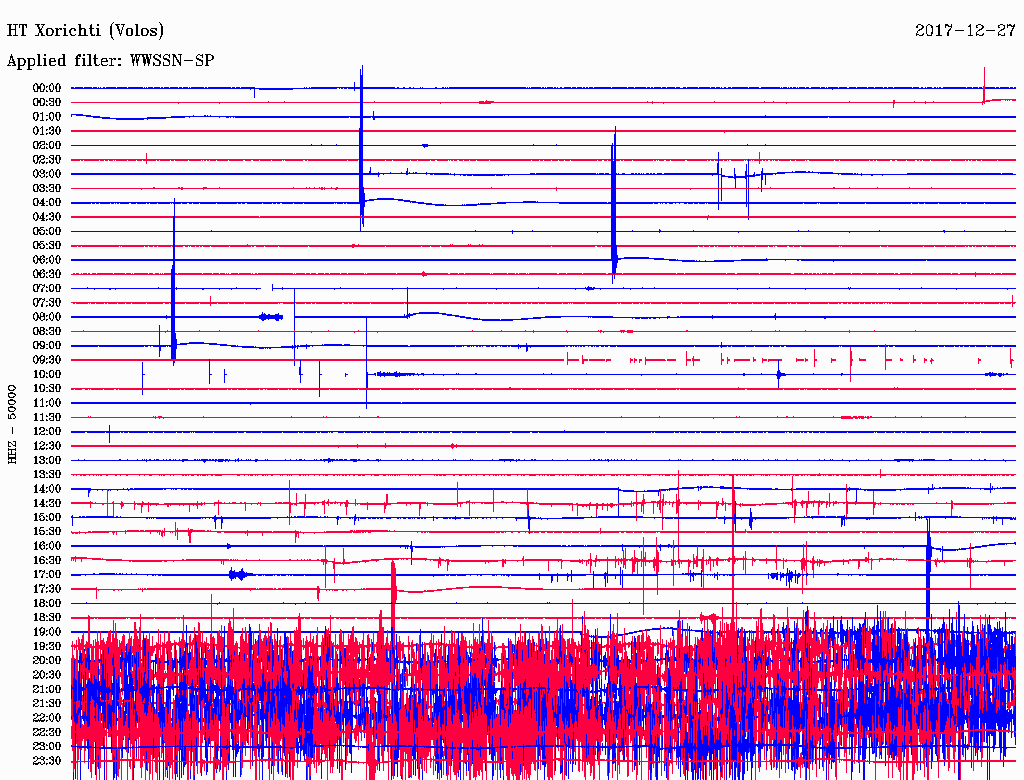Select the 06:30 time label

[x=47, y=274]
